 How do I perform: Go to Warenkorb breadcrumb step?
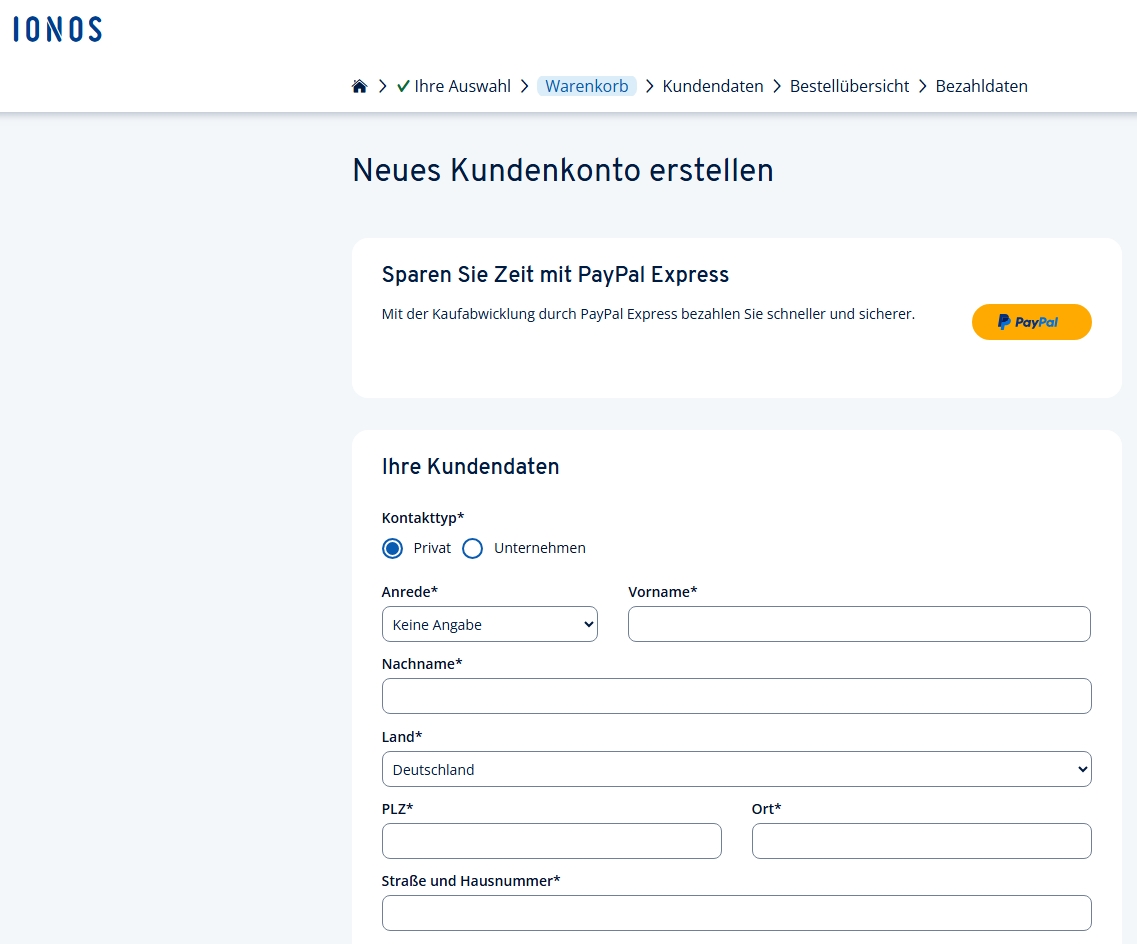587,86
